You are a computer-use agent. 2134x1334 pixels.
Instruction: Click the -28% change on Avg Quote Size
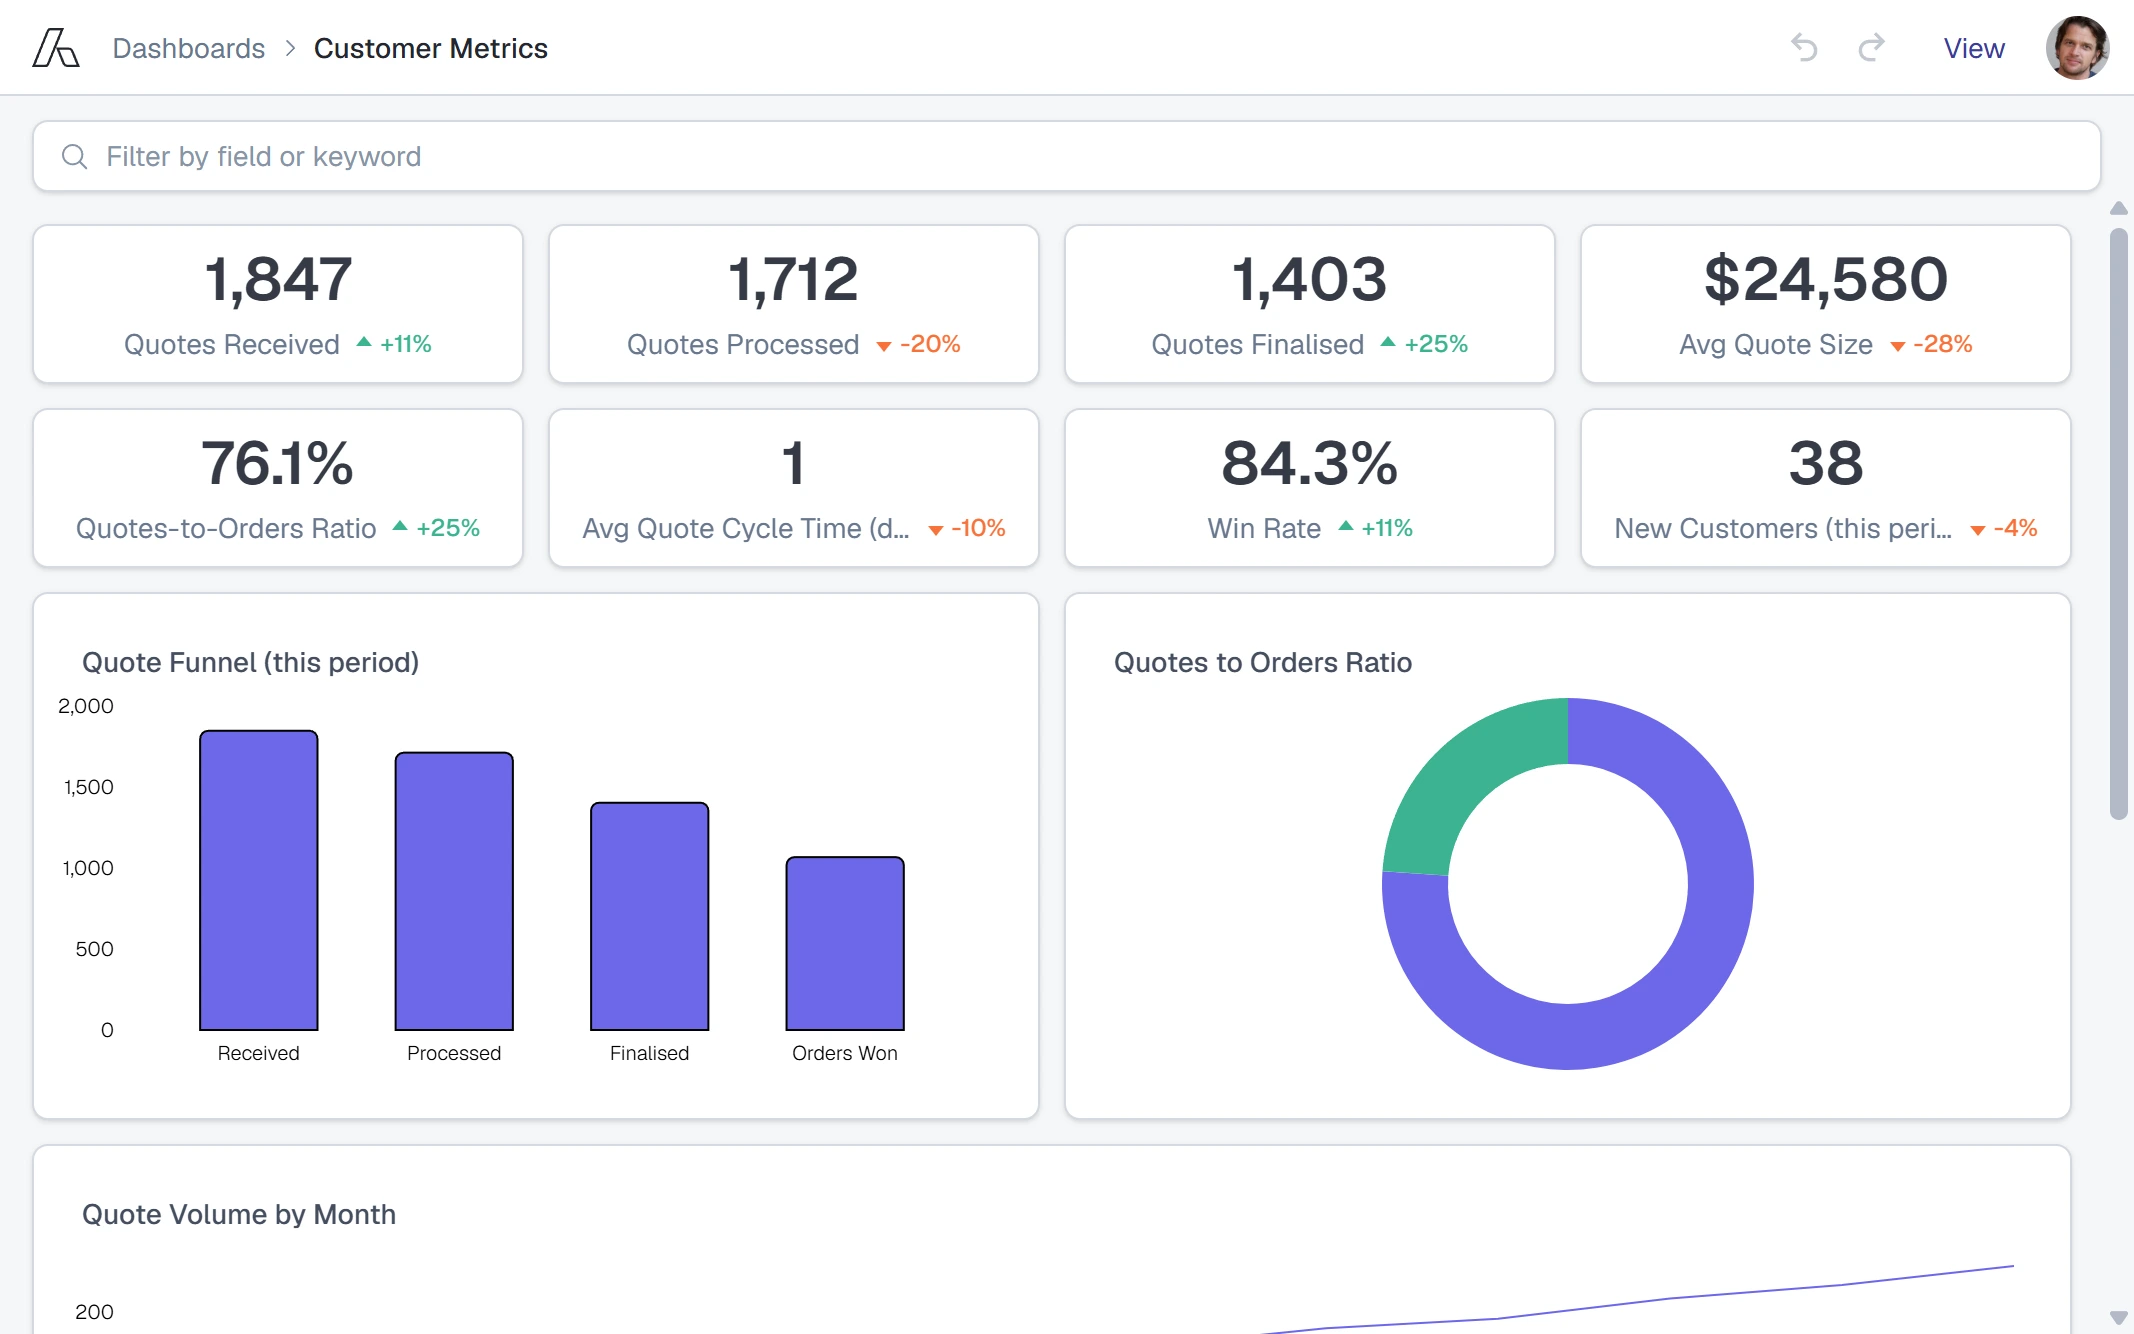[1943, 344]
